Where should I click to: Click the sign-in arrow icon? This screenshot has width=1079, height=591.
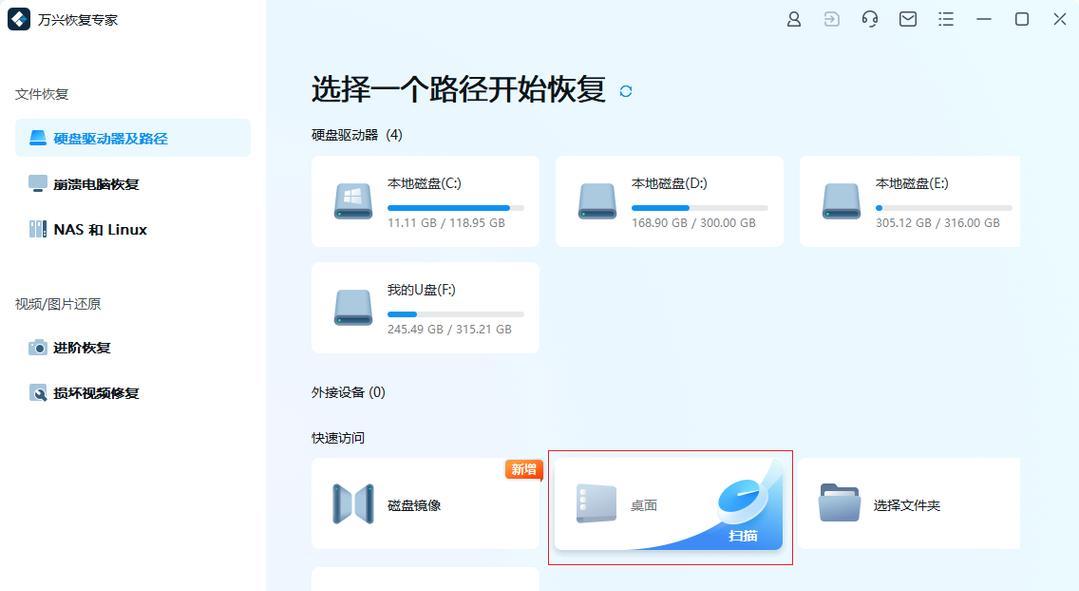(x=831, y=19)
